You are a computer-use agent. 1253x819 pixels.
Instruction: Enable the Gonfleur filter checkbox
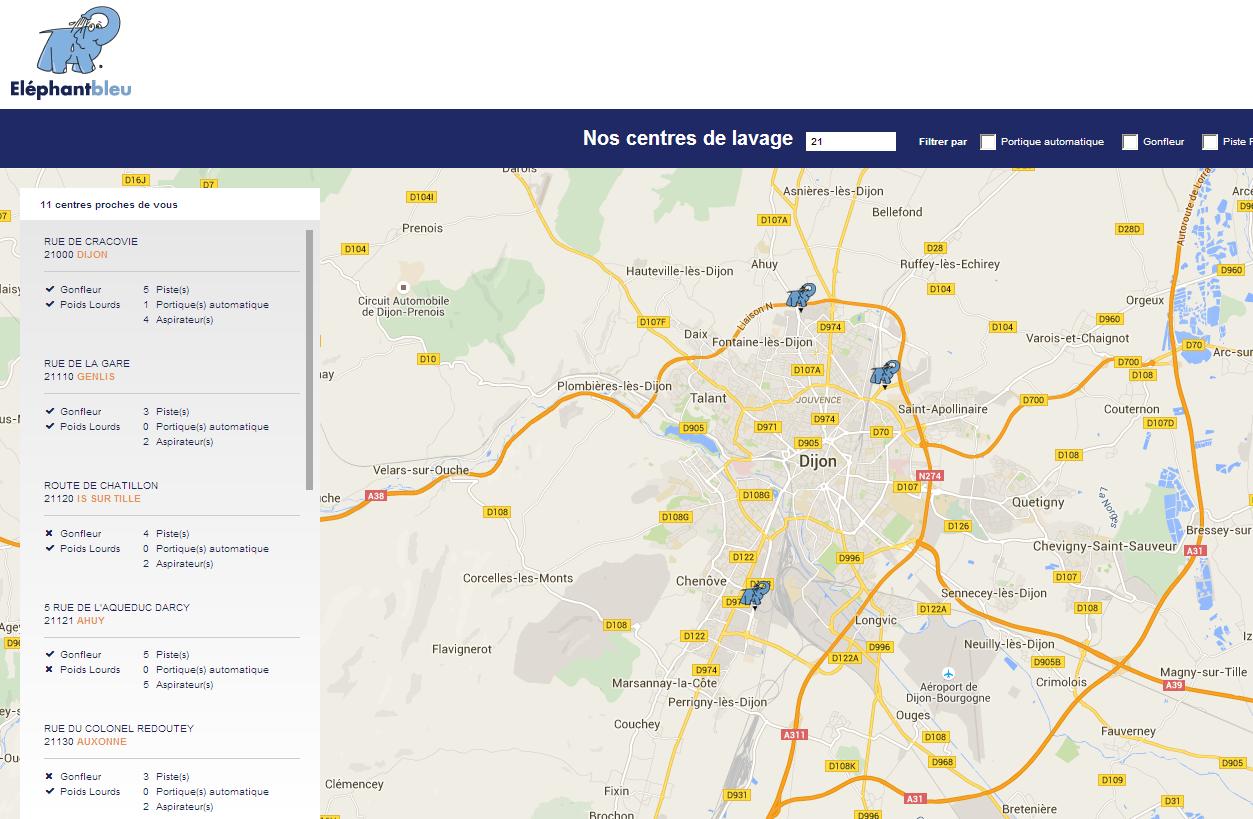click(x=1130, y=142)
